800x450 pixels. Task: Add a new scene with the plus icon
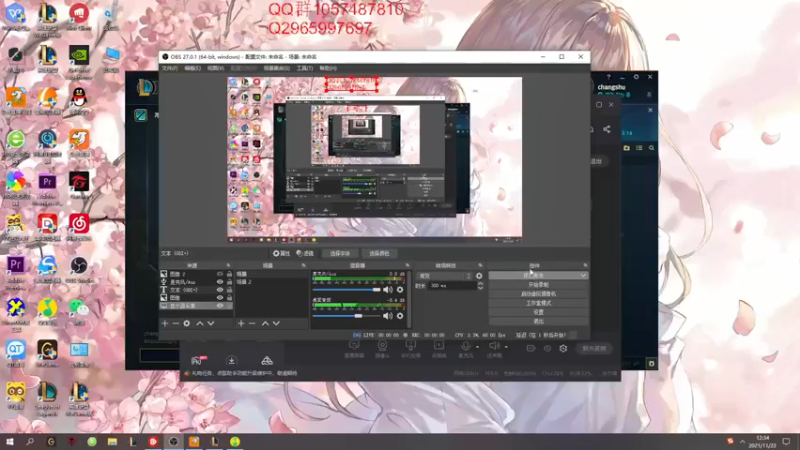tap(241, 323)
